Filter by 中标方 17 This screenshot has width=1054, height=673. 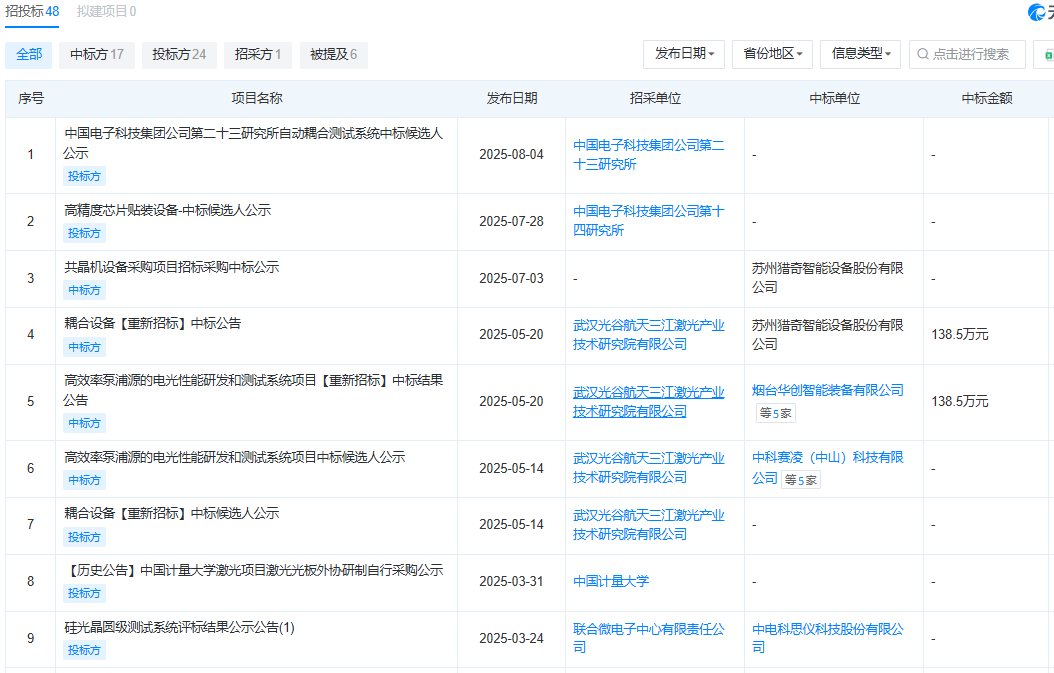coord(96,54)
